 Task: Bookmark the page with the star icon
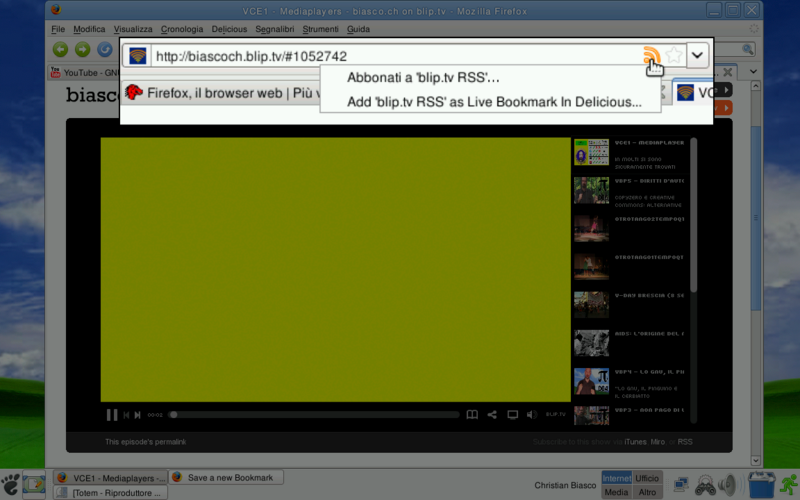tap(674, 55)
